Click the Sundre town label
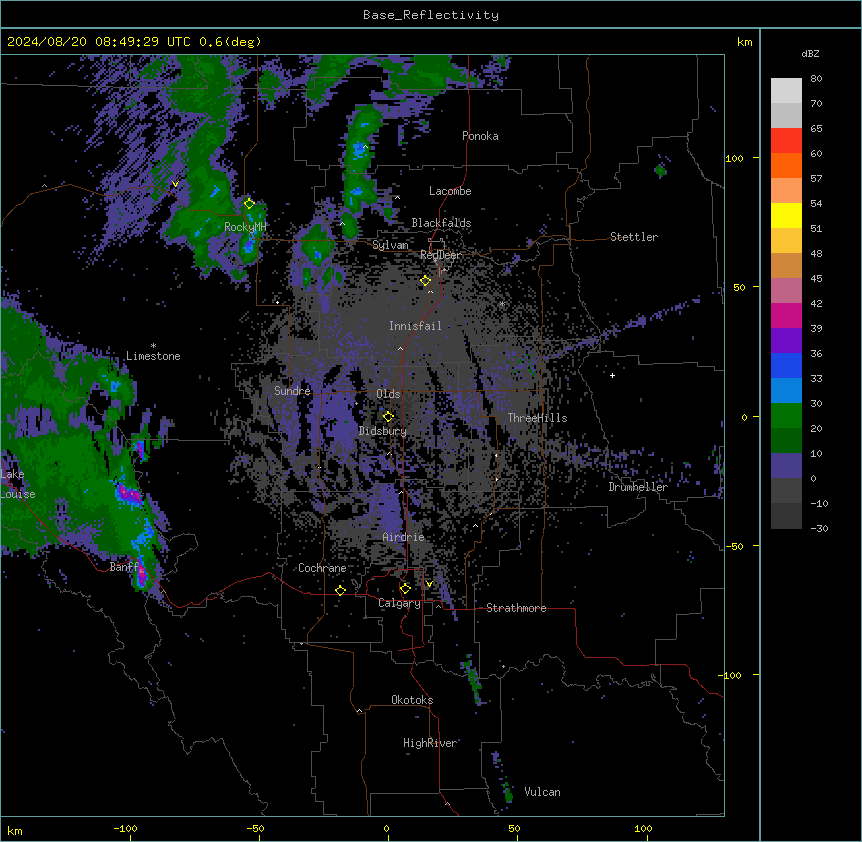The width and height of the screenshot is (862, 842). [x=292, y=391]
